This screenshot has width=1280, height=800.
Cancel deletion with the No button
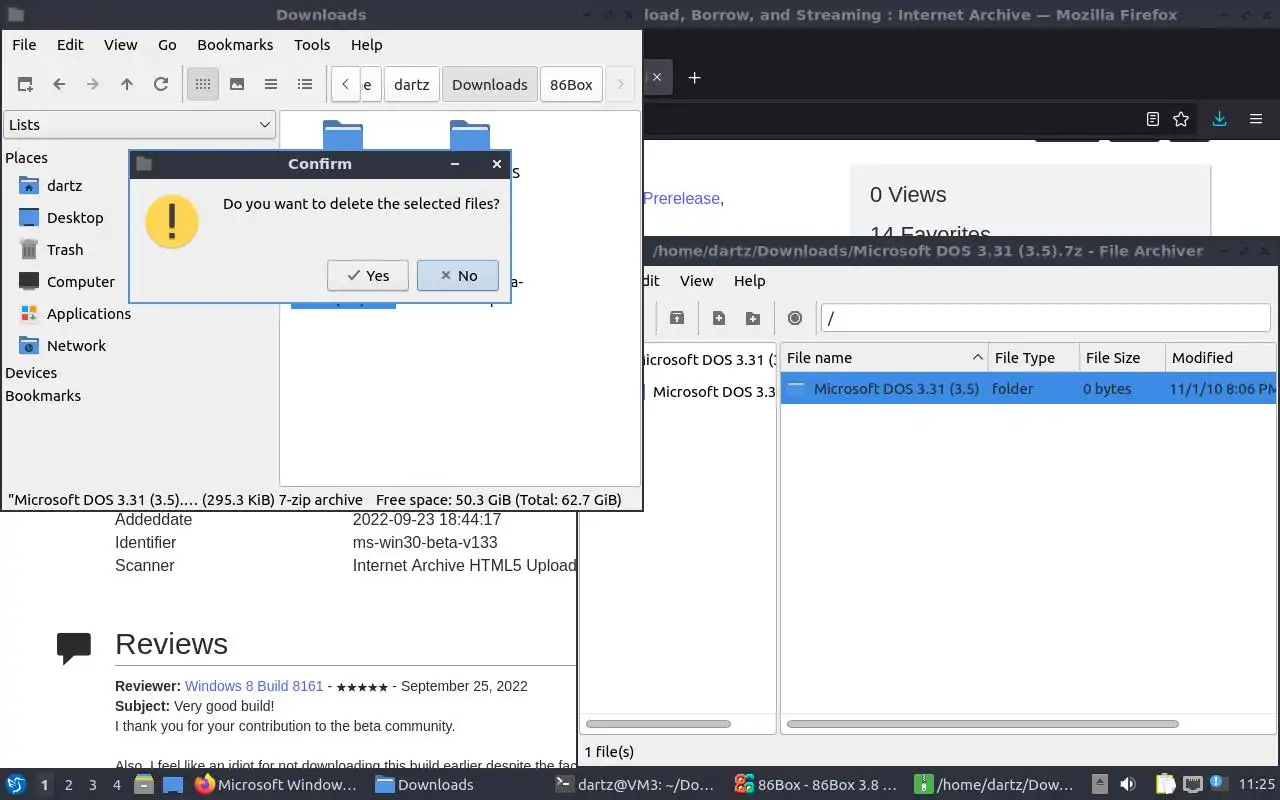(458, 276)
